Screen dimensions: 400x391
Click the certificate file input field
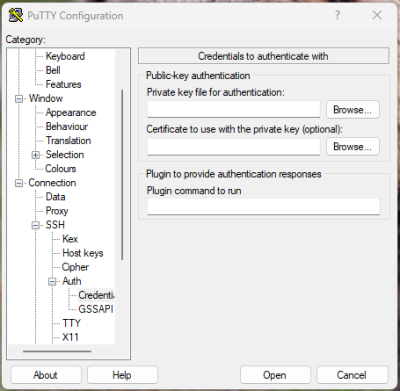point(234,147)
